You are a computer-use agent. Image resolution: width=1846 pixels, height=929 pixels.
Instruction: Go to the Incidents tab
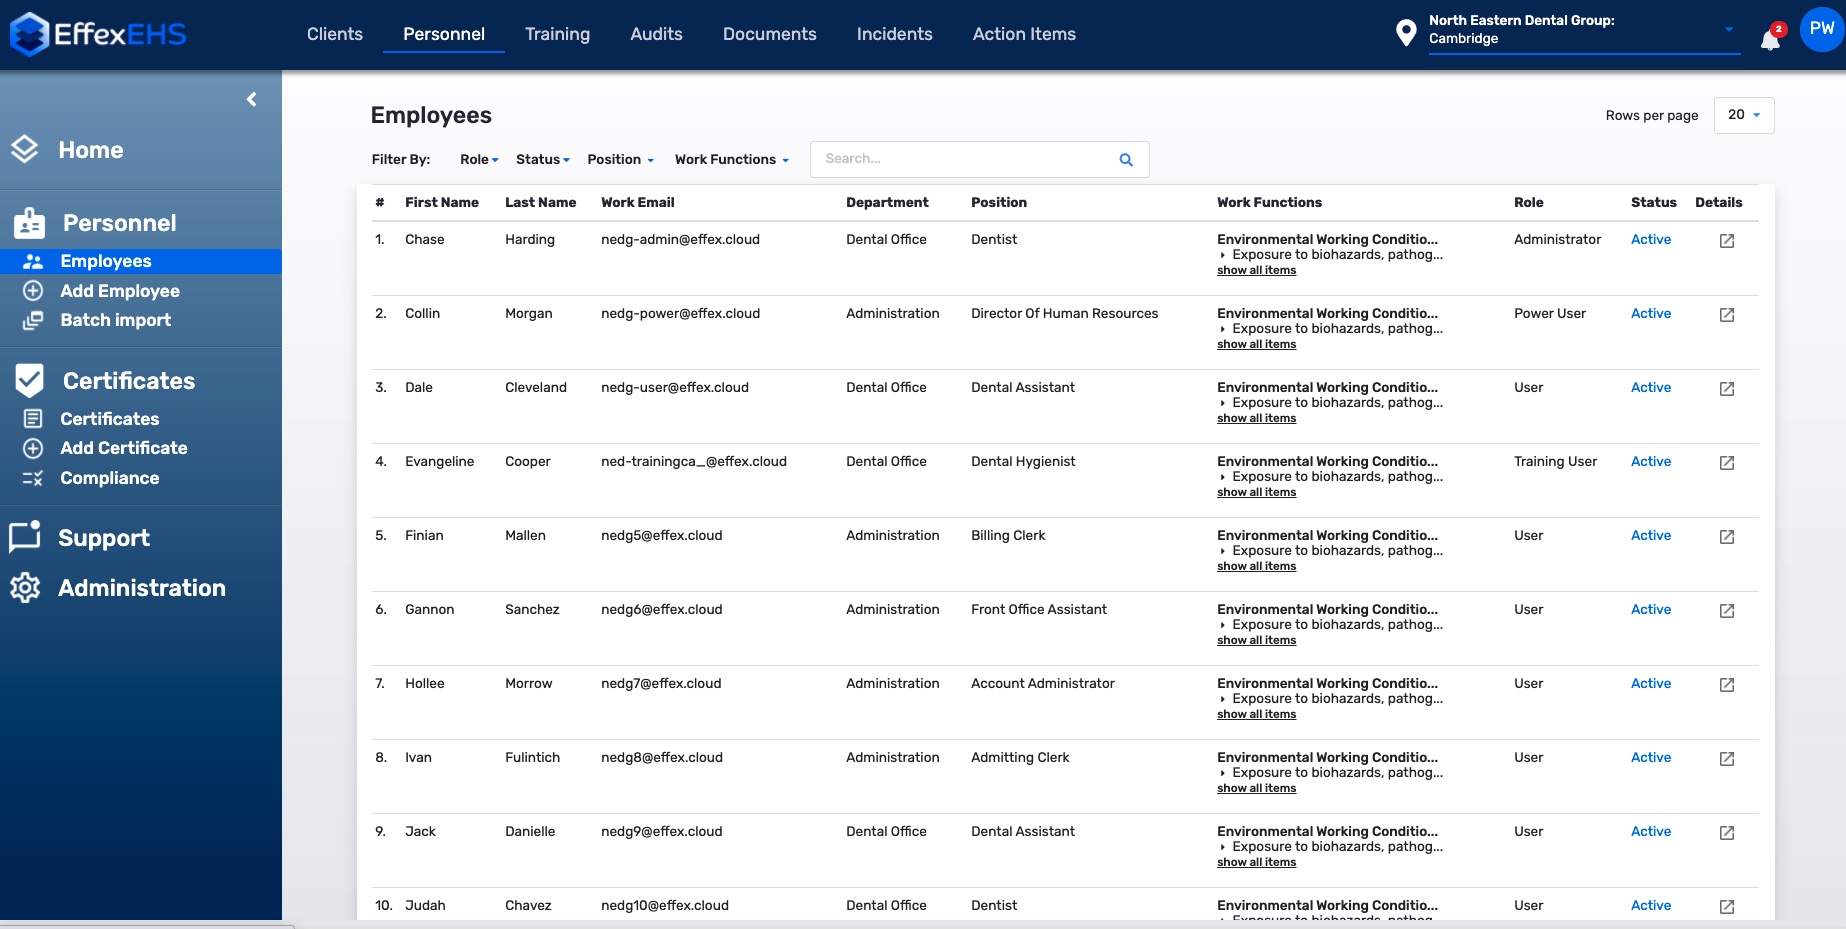coord(894,34)
